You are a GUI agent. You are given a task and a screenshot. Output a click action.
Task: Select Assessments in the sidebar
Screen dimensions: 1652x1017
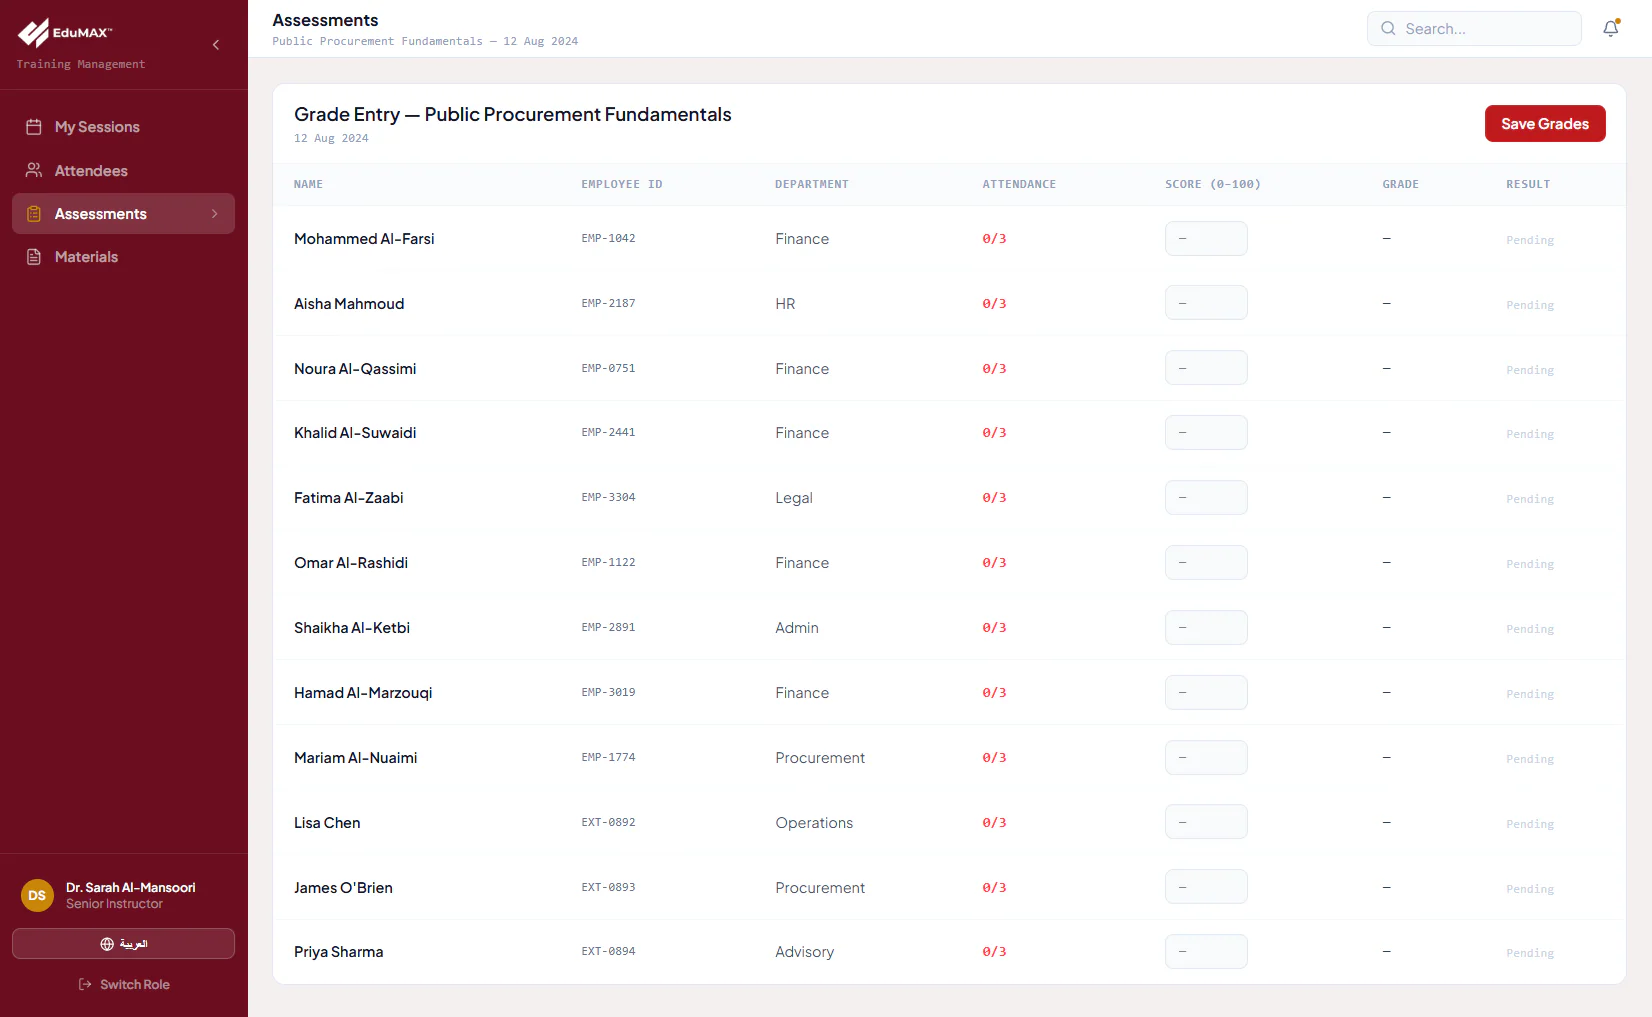coord(123,214)
